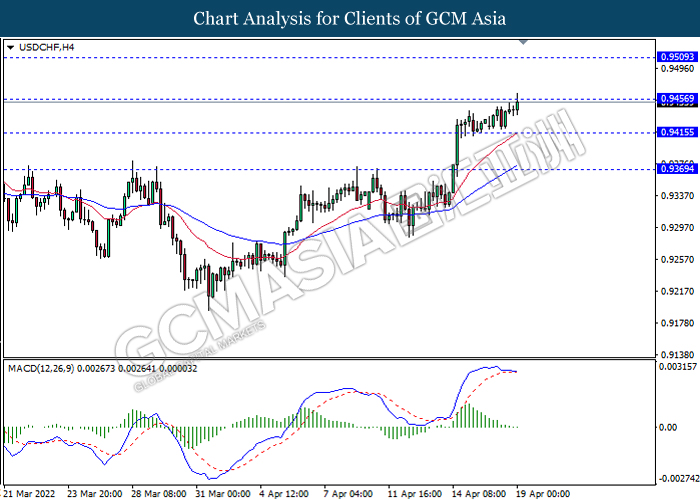Viewport: 700px width, 500px height.
Task: Click the 0.94960 price axis value
Action: click(x=678, y=68)
